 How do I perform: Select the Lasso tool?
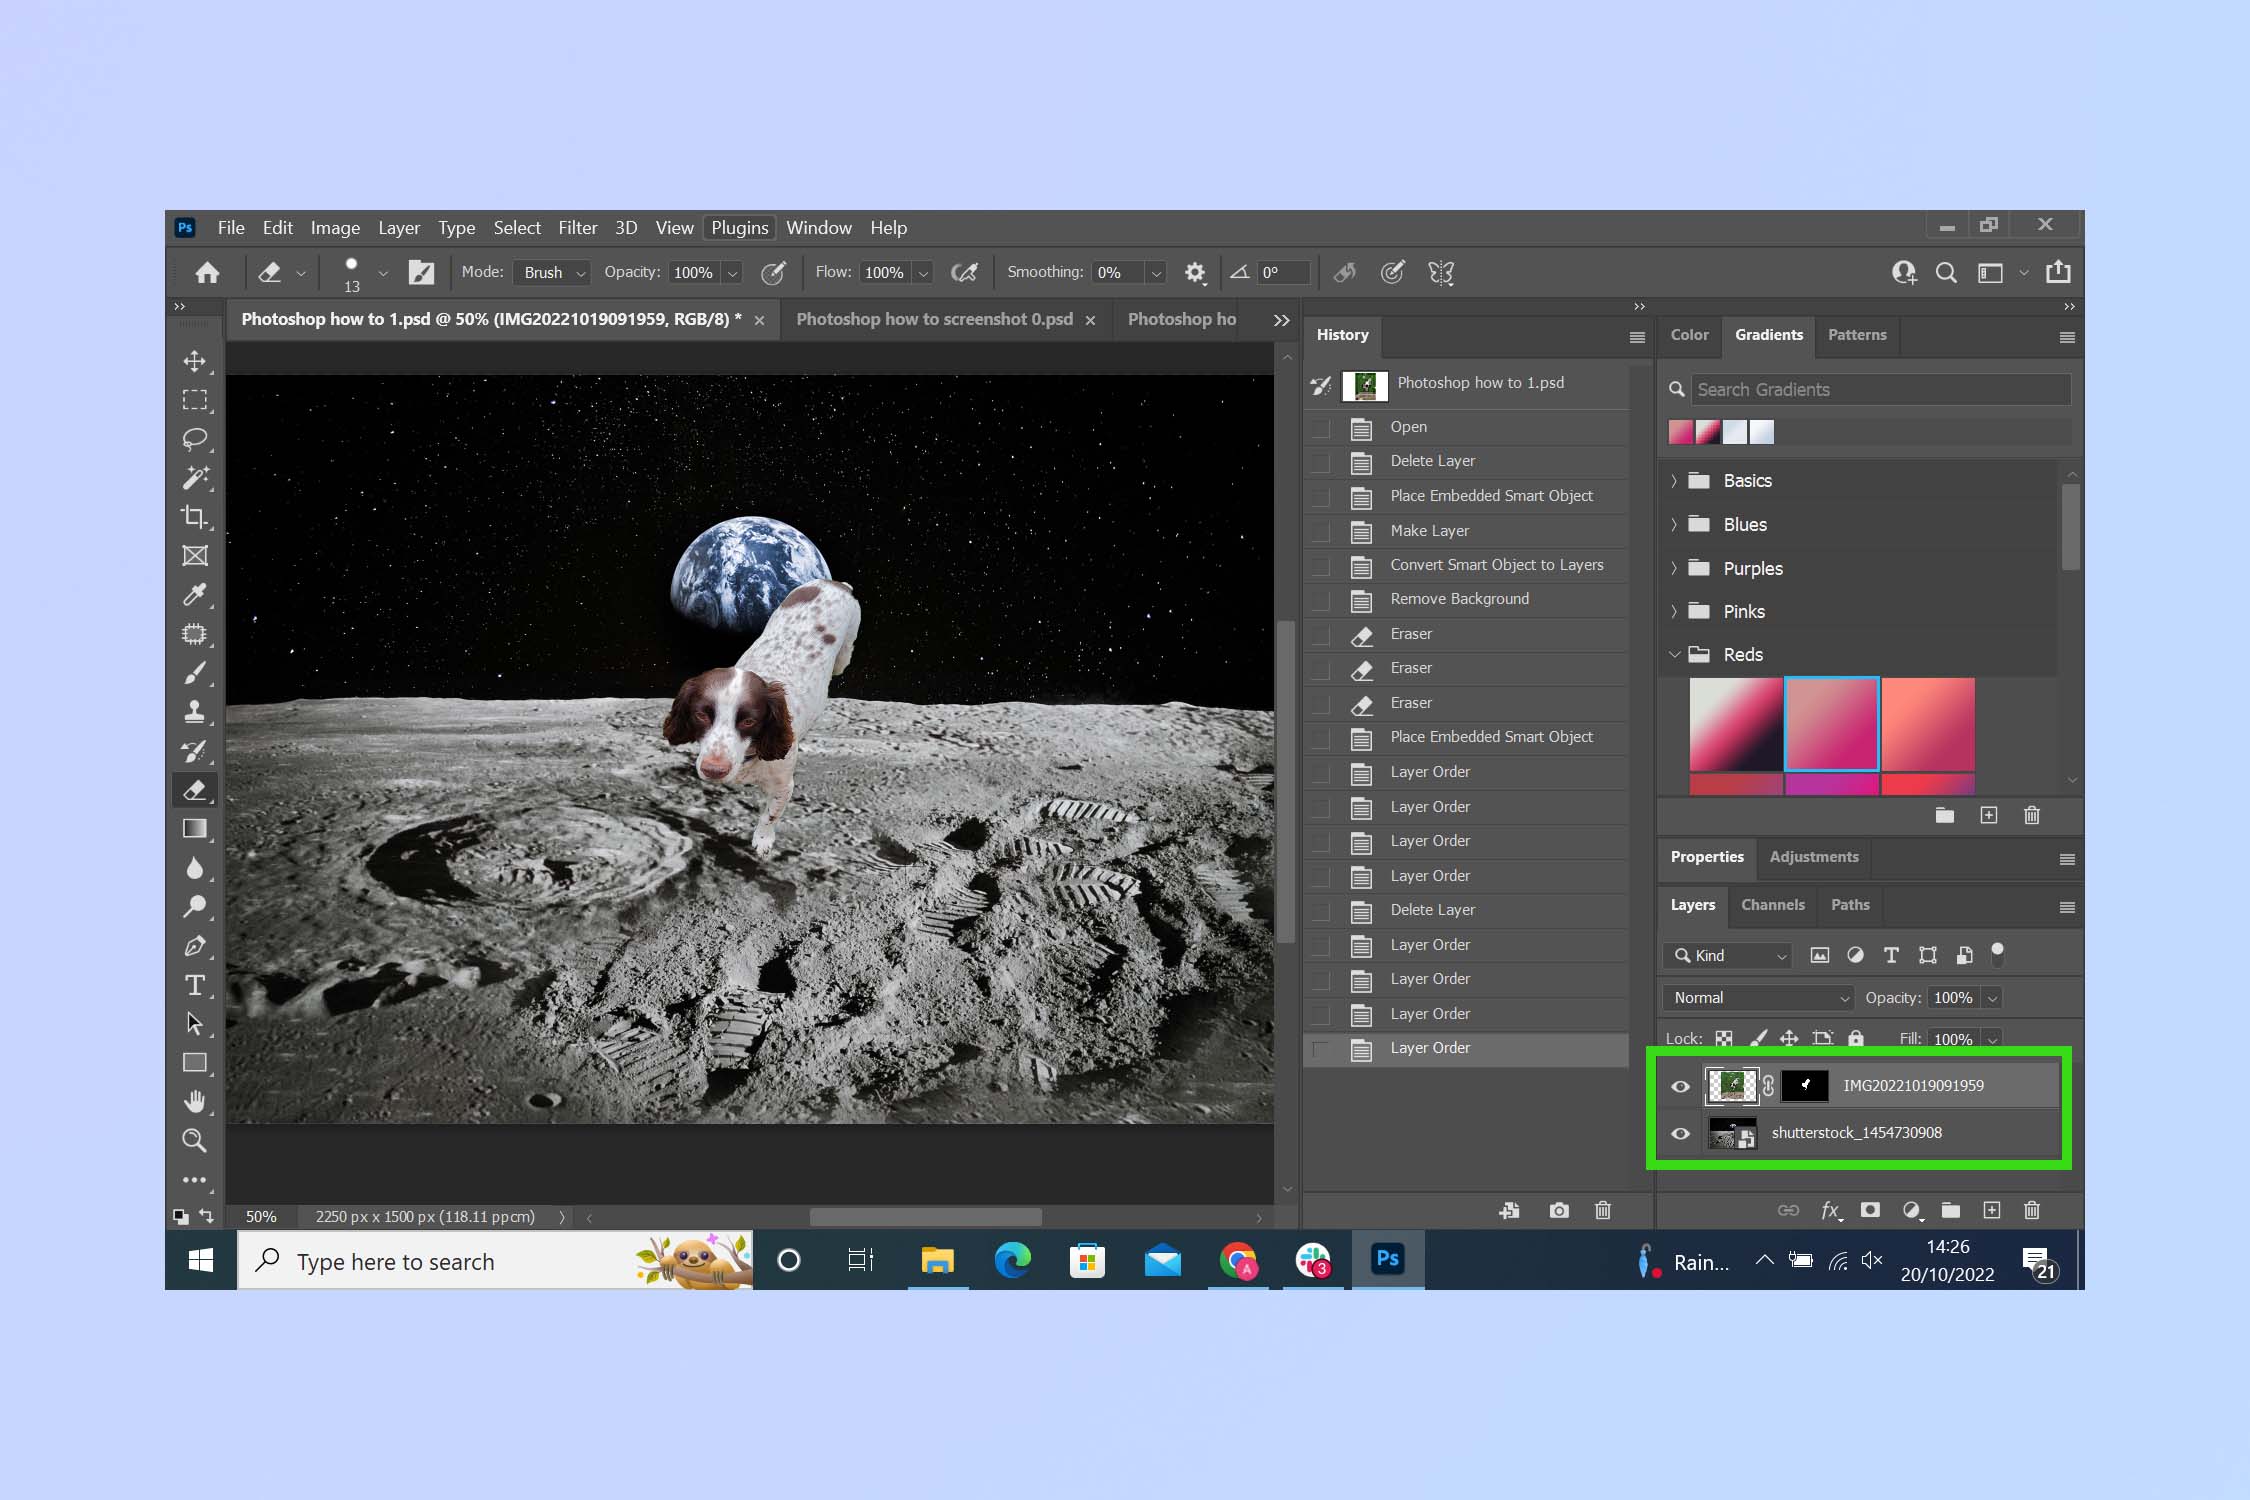point(196,439)
